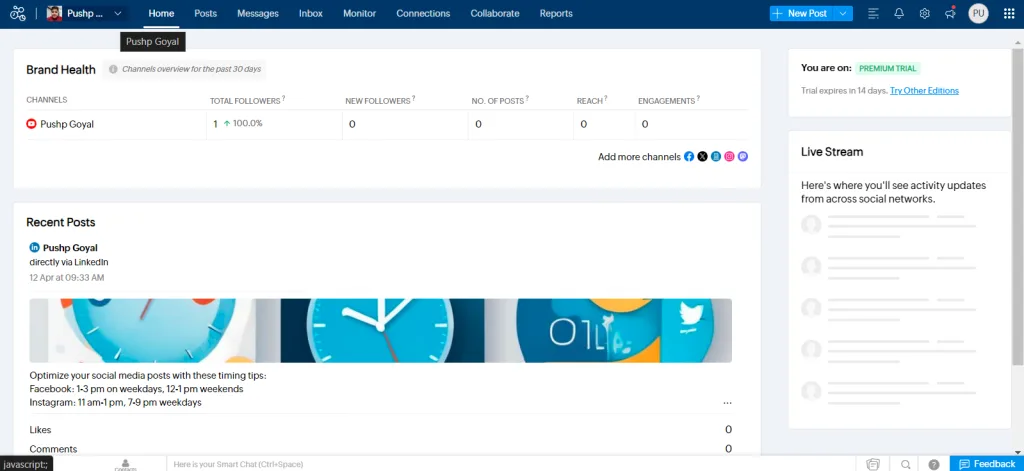Image resolution: width=1024 pixels, height=471 pixels.
Task: Click the search magnifier in the bottom bar
Action: pos(906,464)
